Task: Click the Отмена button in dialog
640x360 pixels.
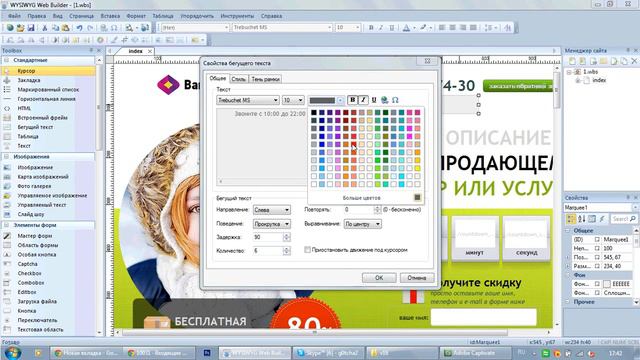Action: tap(416, 278)
